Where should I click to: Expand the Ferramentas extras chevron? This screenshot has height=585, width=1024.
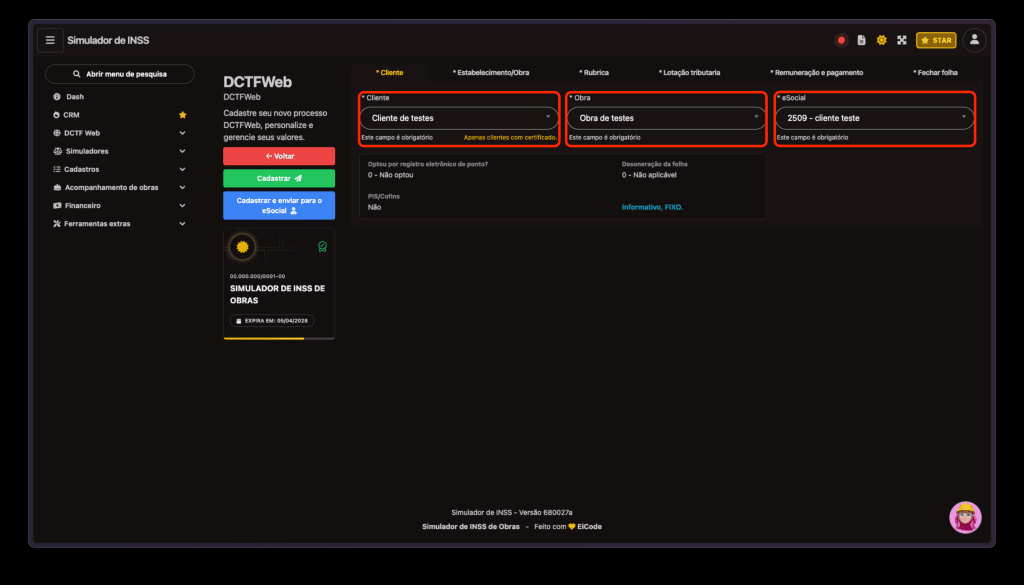pos(182,224)
